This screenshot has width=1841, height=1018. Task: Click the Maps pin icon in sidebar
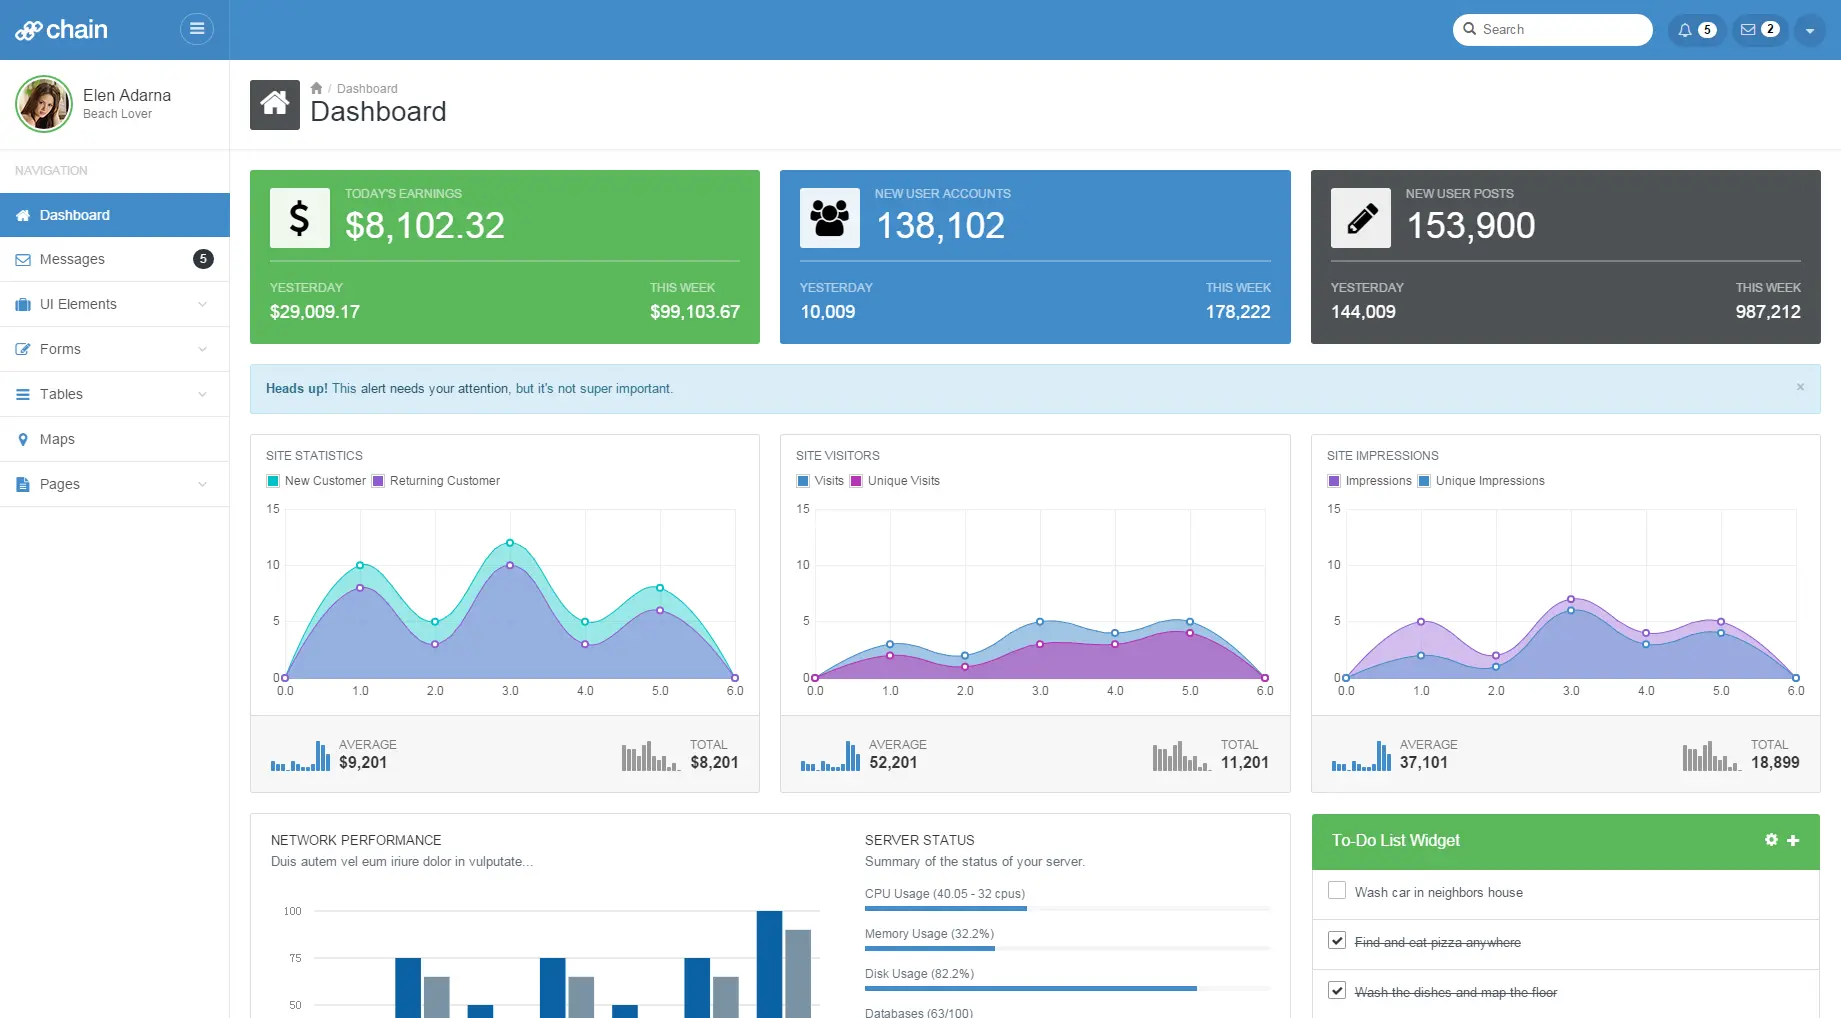click(23, 439)
